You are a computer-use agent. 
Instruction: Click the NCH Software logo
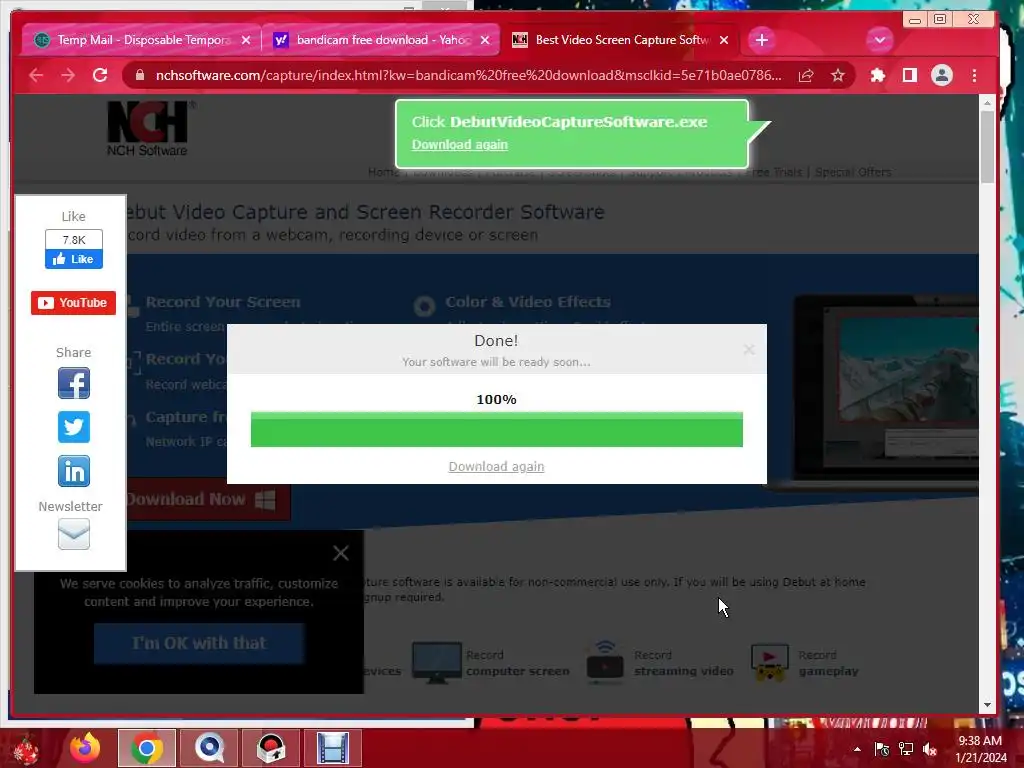point(148,129)
